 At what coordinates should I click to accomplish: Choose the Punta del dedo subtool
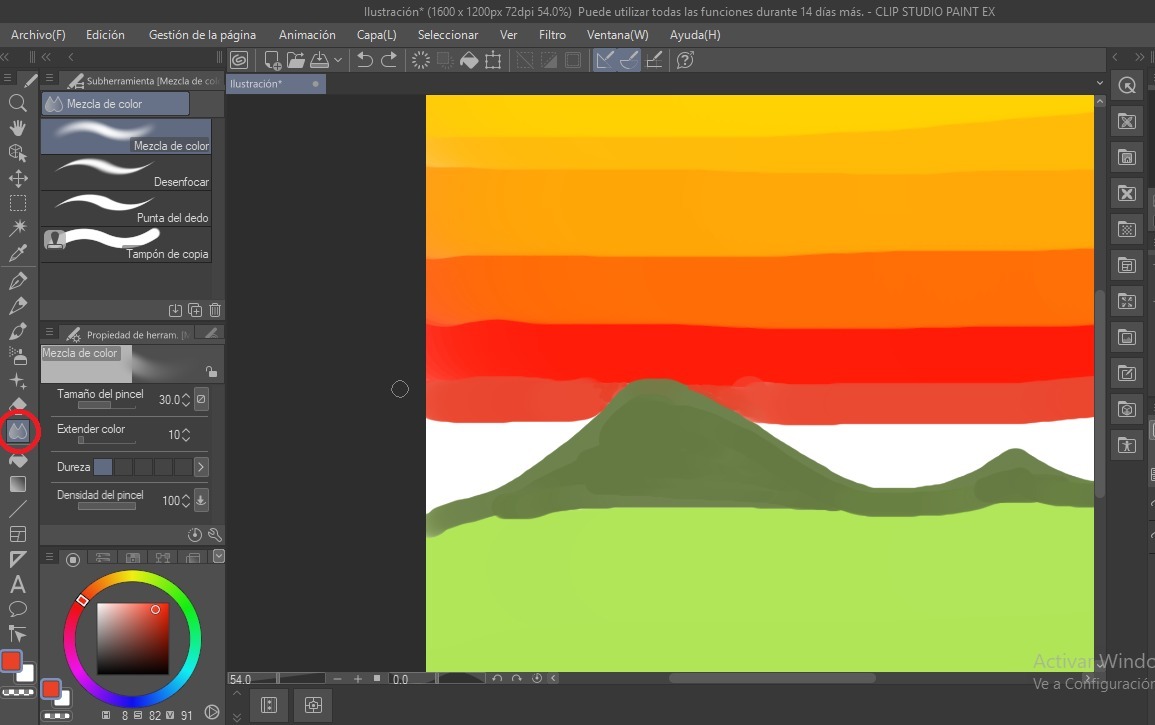pyautogui.click(x=125, y=210)
